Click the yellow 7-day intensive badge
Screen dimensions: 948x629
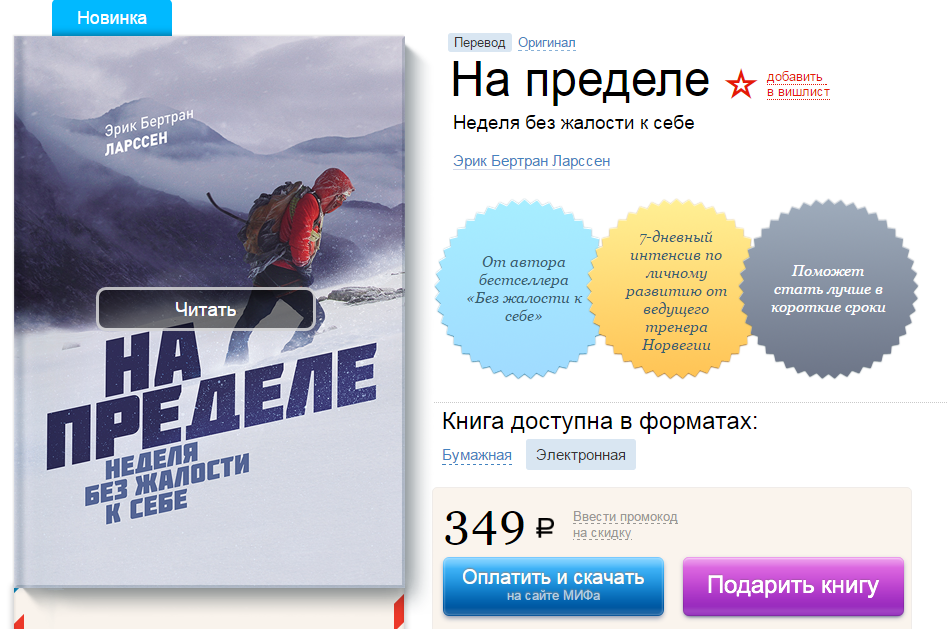675,289
